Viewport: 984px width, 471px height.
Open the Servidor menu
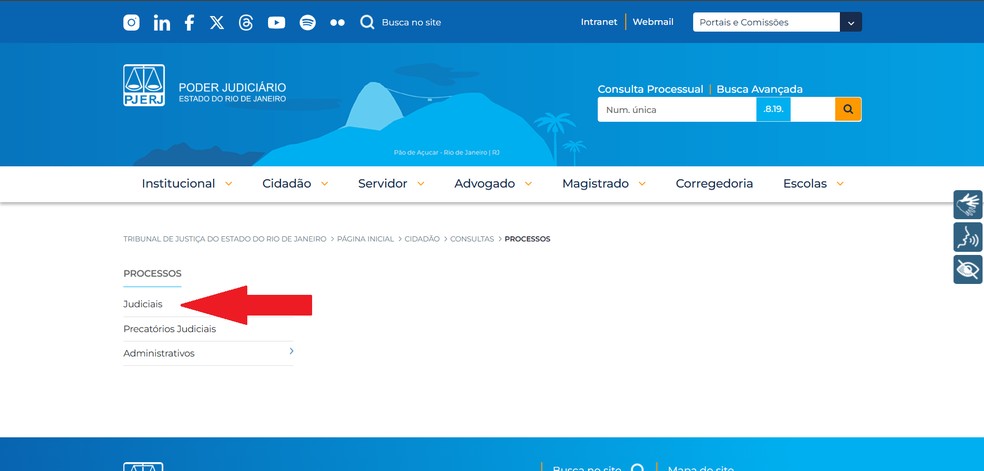tap(383, 184)
